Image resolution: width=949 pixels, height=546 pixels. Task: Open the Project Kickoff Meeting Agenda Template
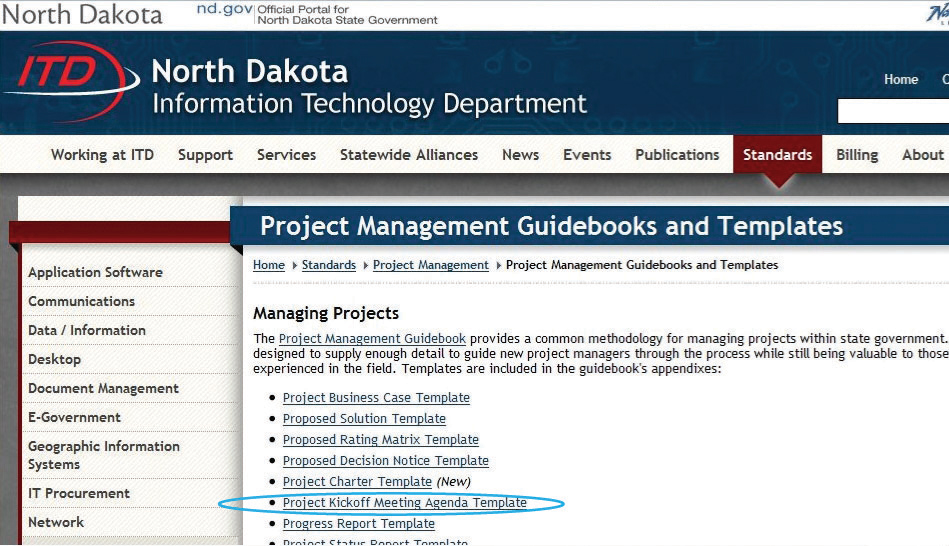coord(404,502)
